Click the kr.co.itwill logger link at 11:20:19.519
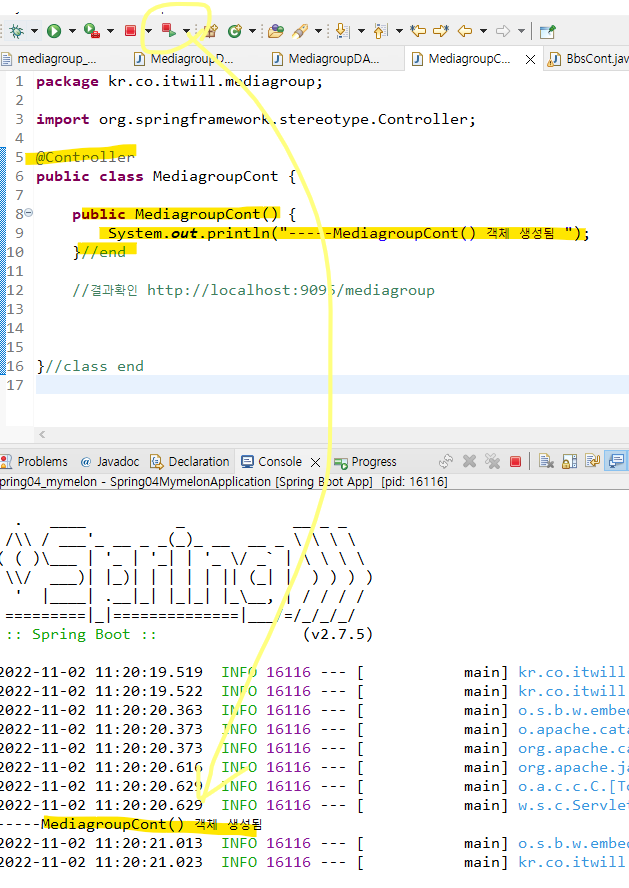The width and height of the screenshot is (629, 888). [x=572, y=672]
